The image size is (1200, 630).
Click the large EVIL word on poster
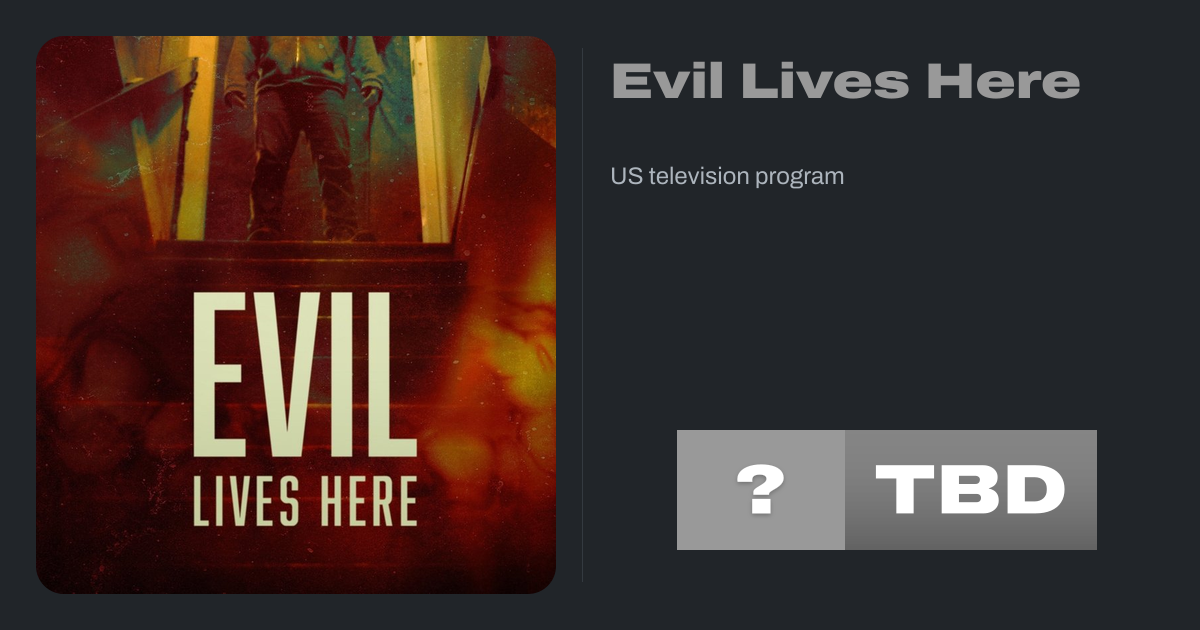click(305, 374)
